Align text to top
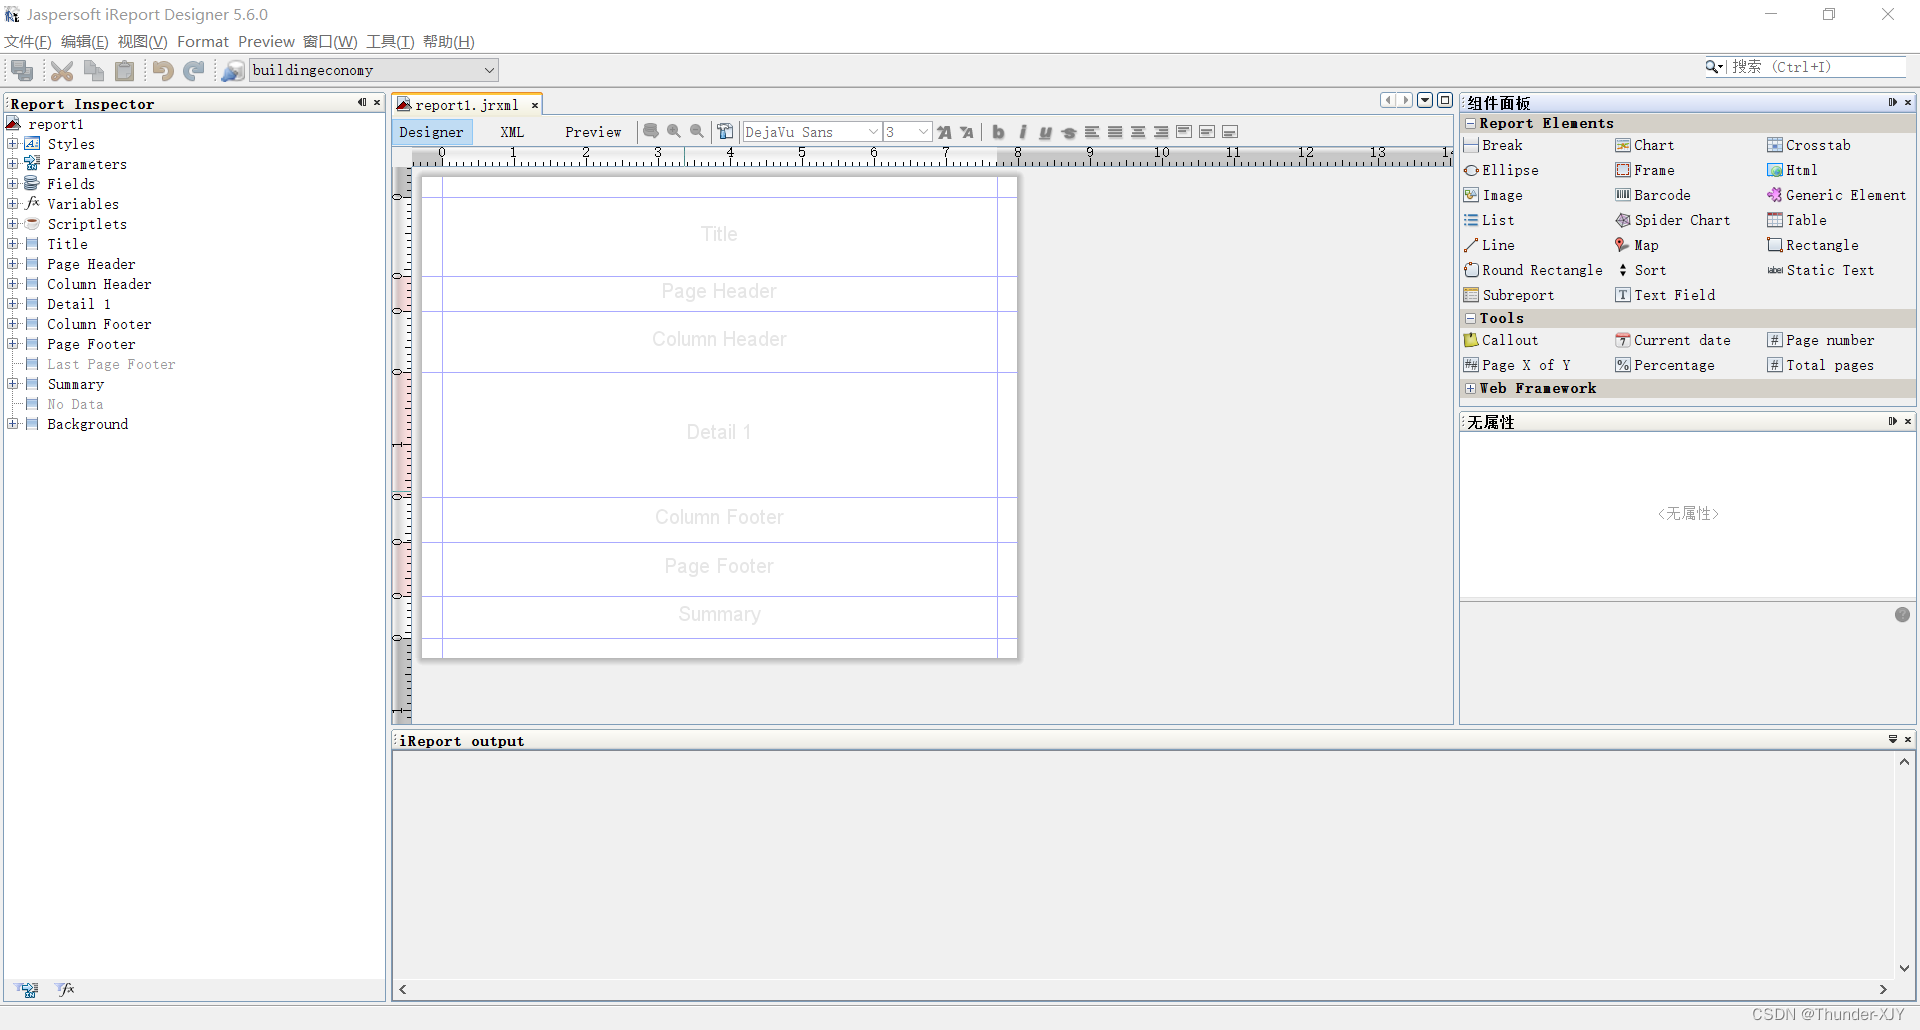Screen dimensions: 1920x1030 [x=1184, y=132]
